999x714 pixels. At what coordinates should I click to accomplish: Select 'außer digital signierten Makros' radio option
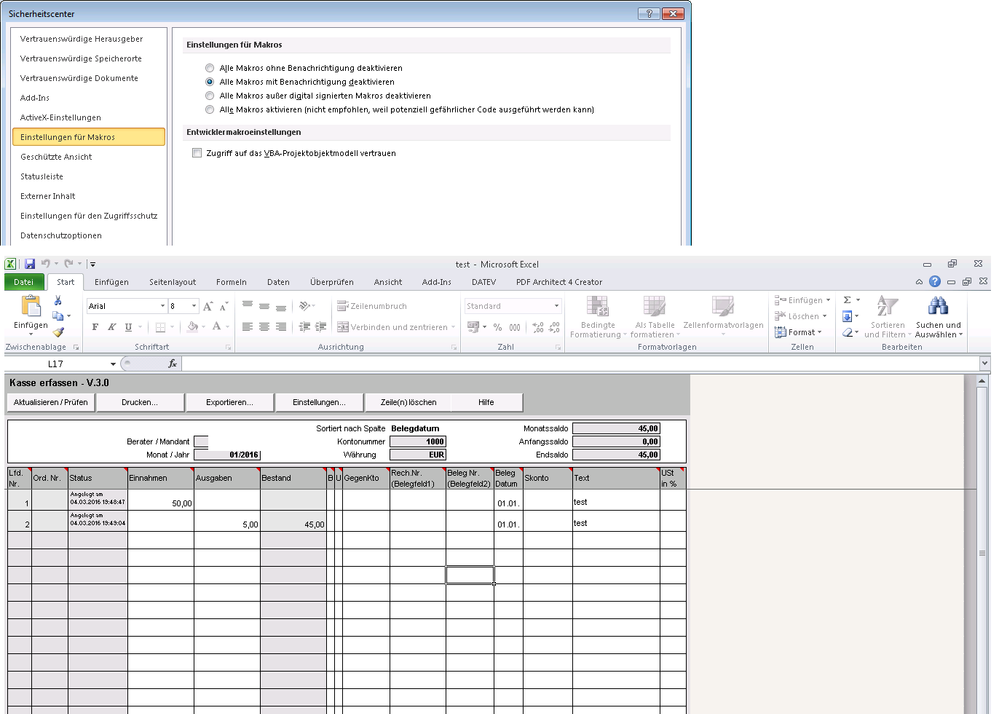(210, 96)
